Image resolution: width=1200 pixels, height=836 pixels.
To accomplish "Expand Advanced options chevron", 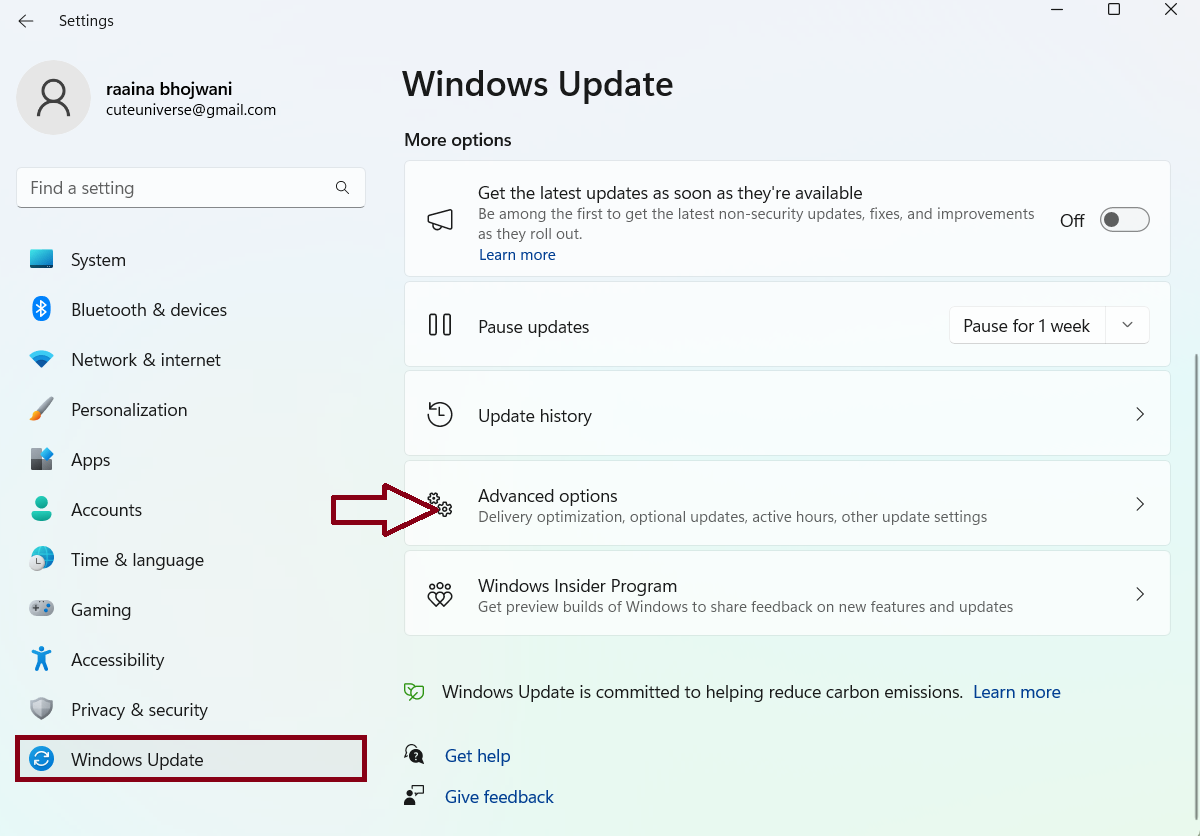I will [x=1140, y=504].
